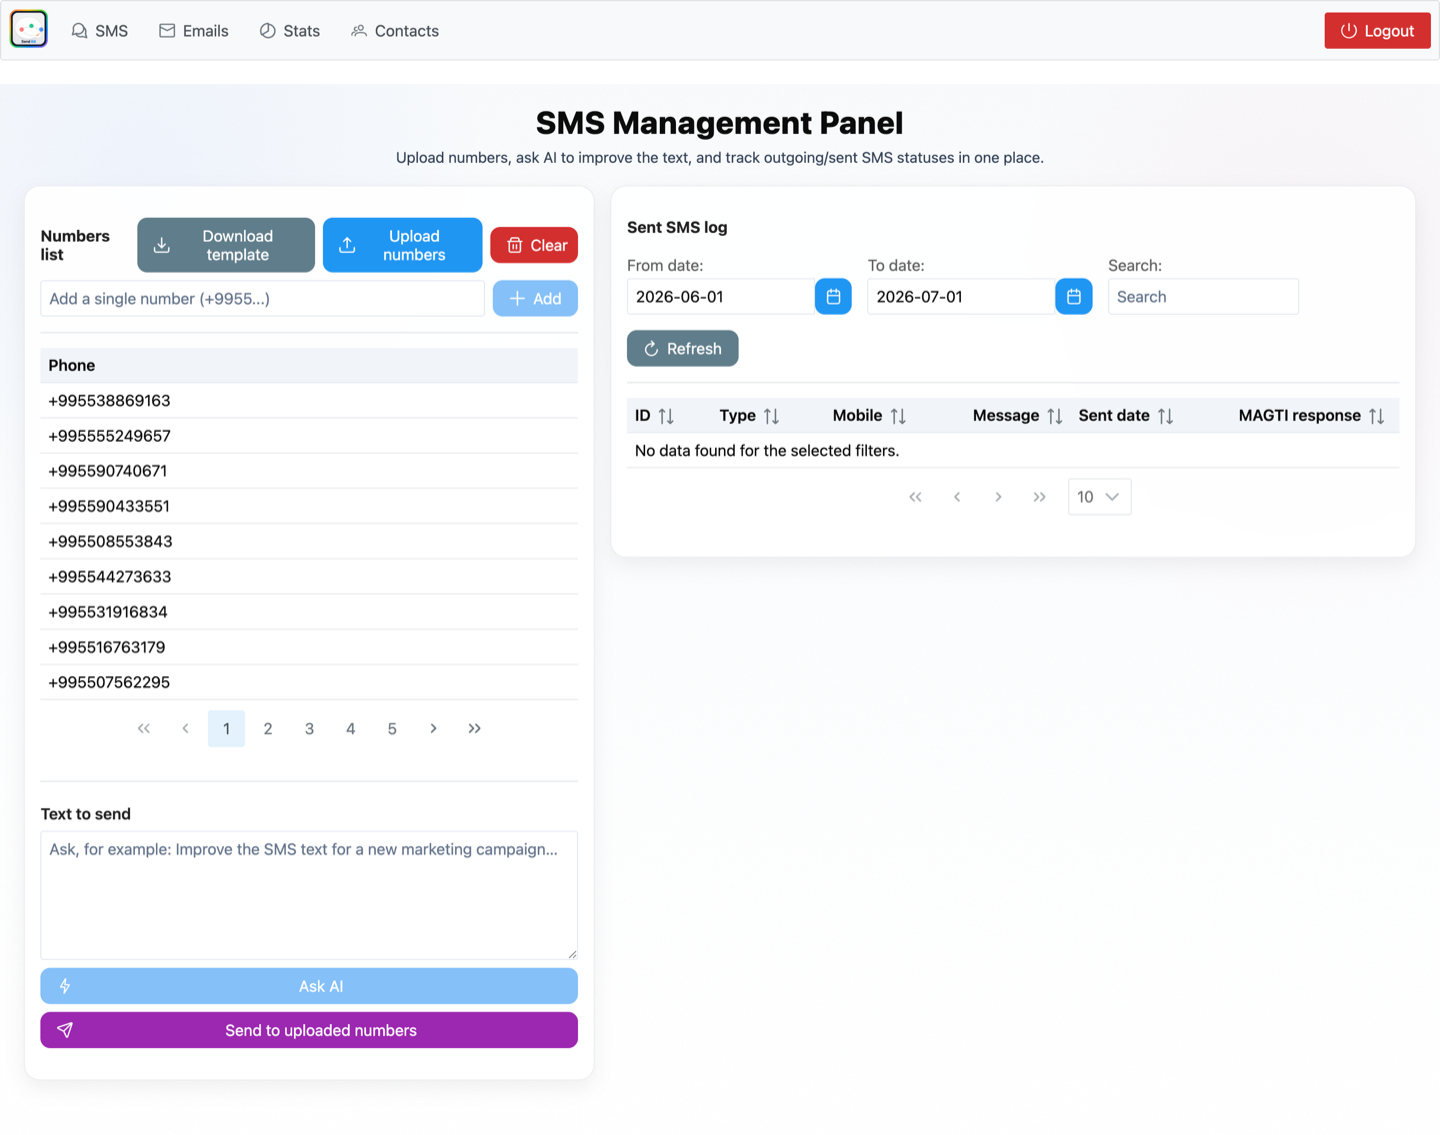Open the Emails nav item
This screenshot has height=1135, width=1440.
tap(194, 31)
